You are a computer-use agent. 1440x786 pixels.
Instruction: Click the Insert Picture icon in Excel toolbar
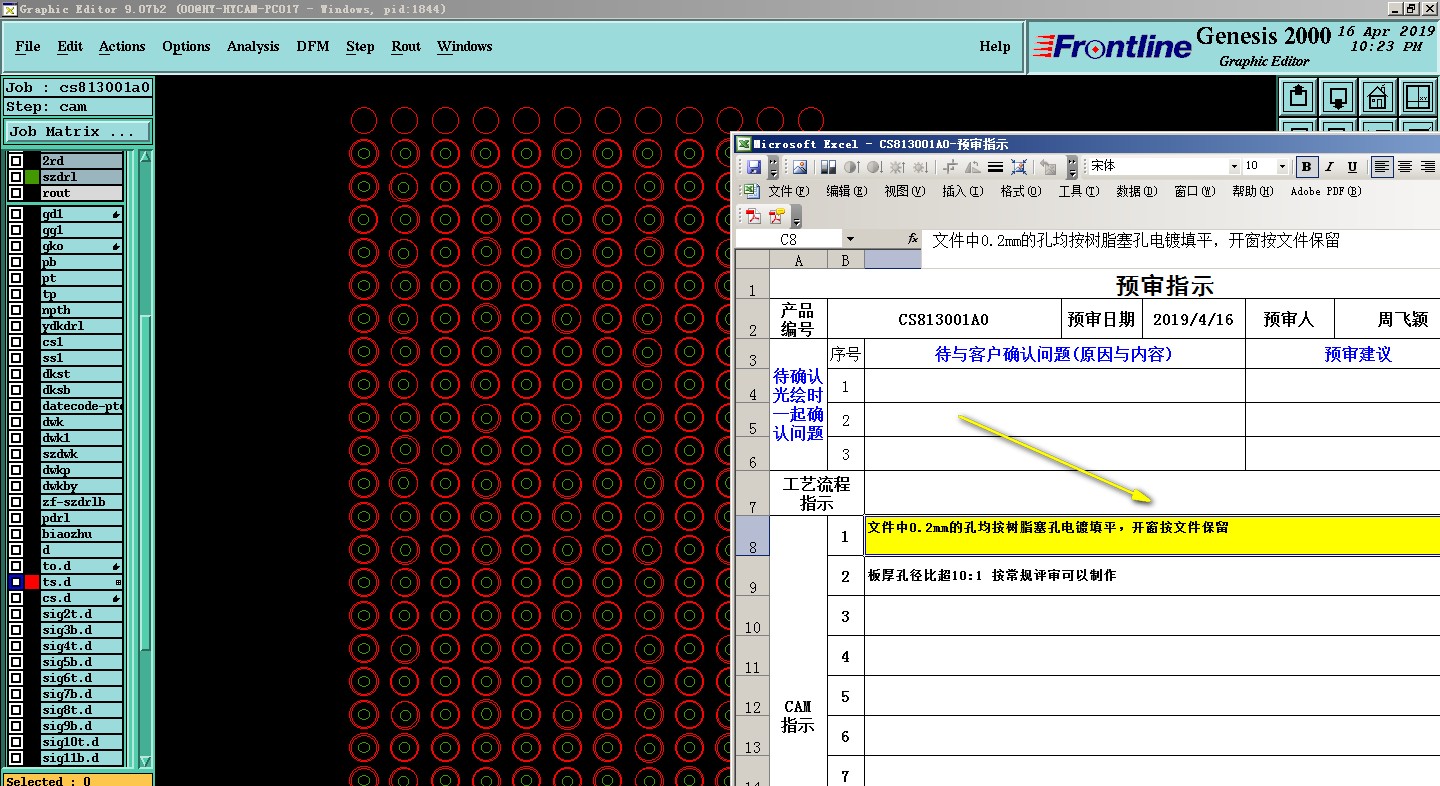point(800,166)
